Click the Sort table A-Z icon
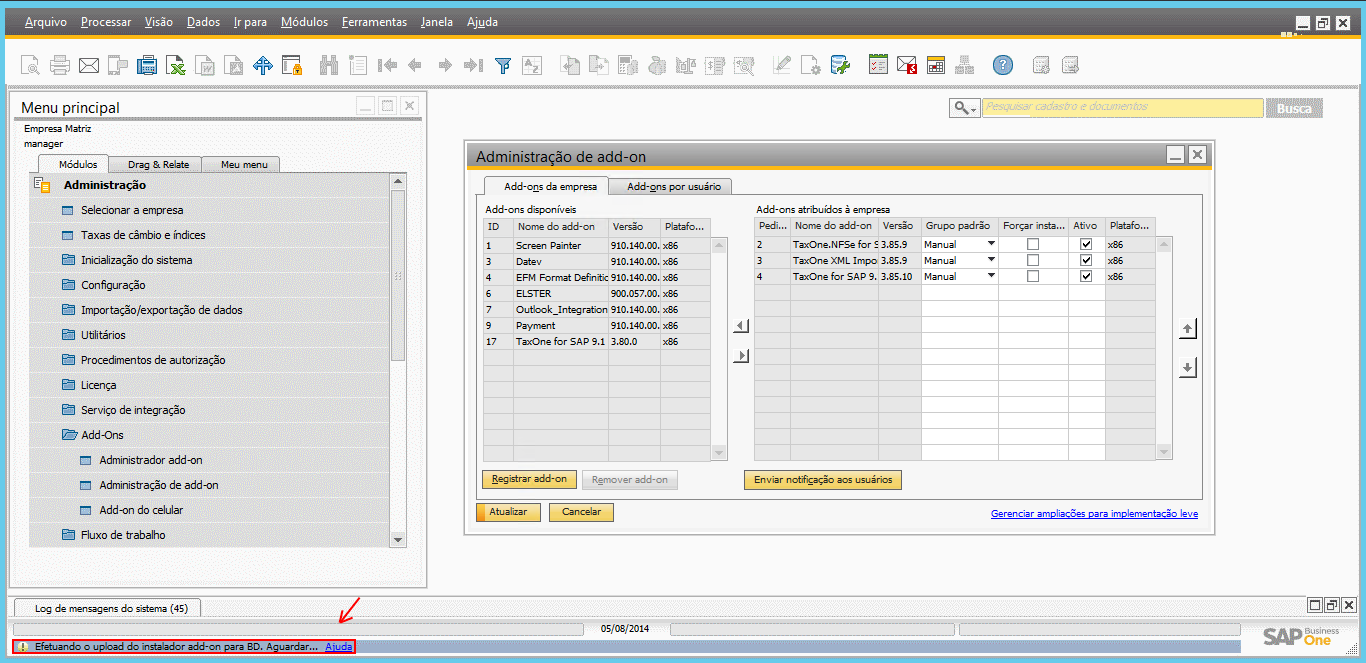Image resolution: width=1366 pixels, height=663 pixels. (x=532, y=66)
